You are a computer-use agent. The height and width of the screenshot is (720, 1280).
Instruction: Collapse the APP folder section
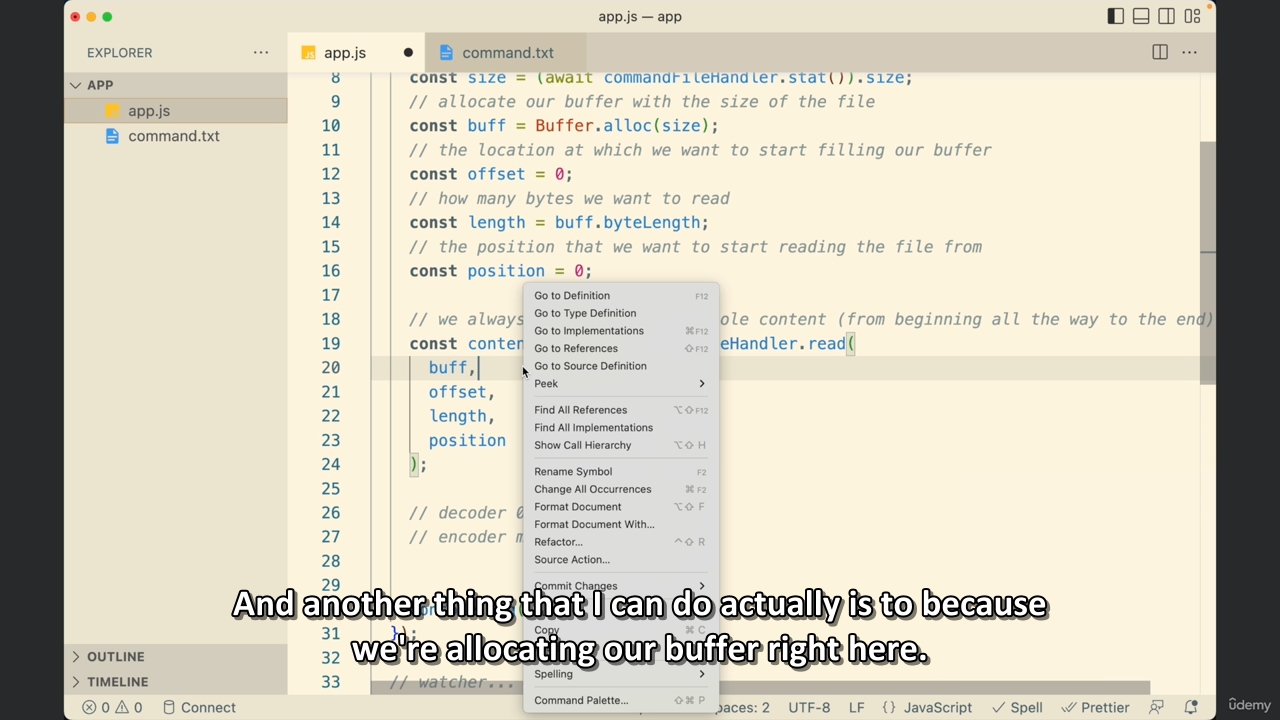176,85
